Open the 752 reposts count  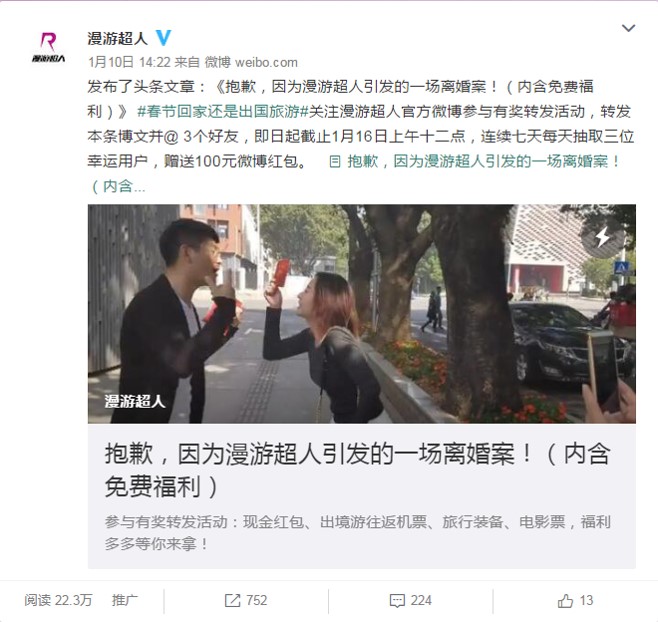256,601
